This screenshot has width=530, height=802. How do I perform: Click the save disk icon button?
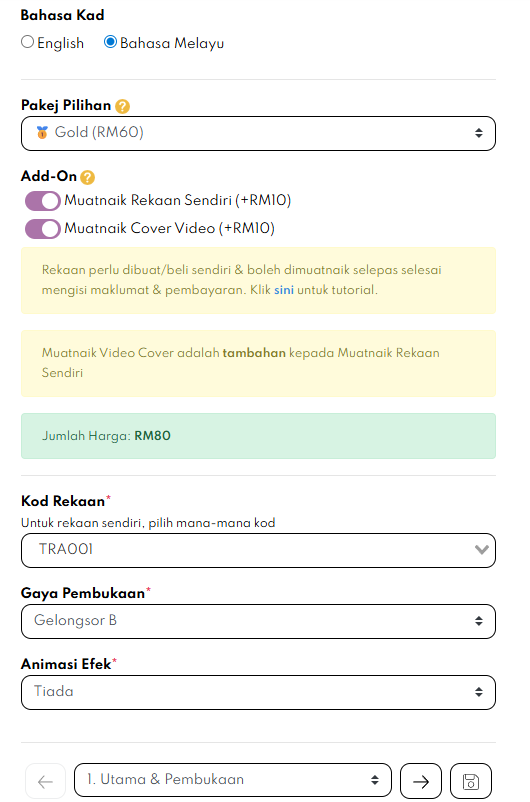471,782
